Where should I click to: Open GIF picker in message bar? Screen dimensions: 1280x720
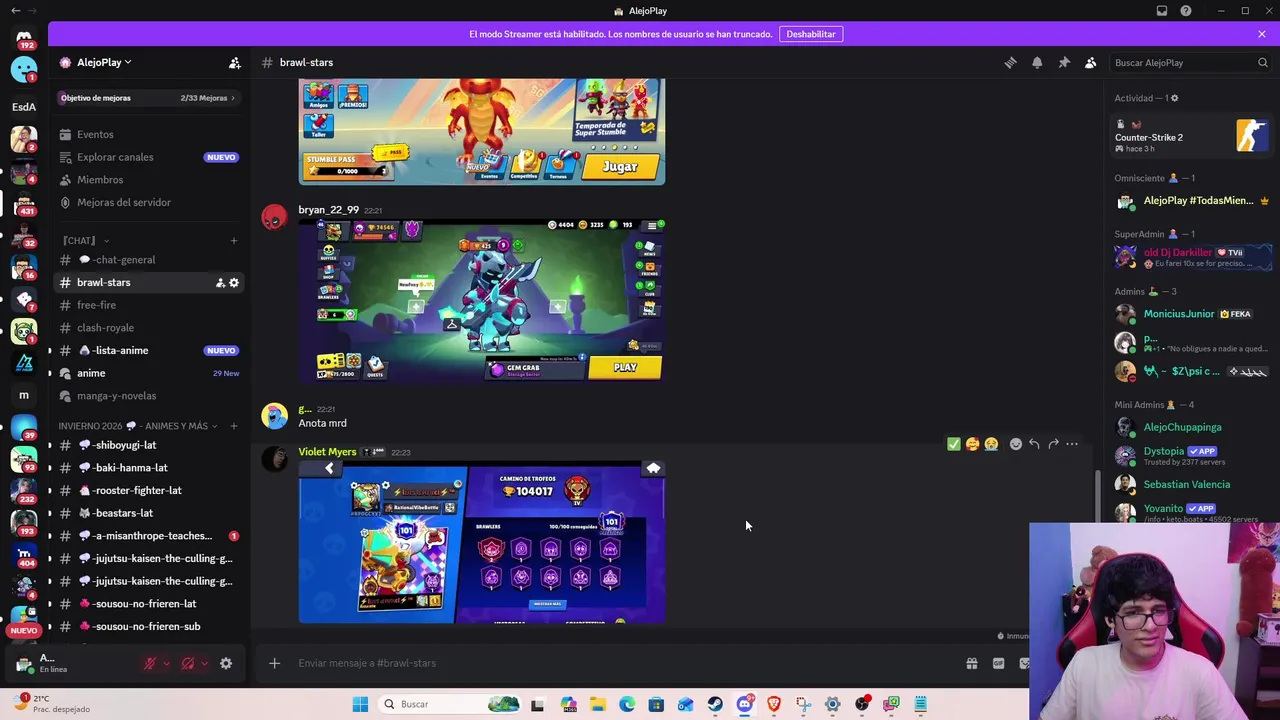[998, 663]
